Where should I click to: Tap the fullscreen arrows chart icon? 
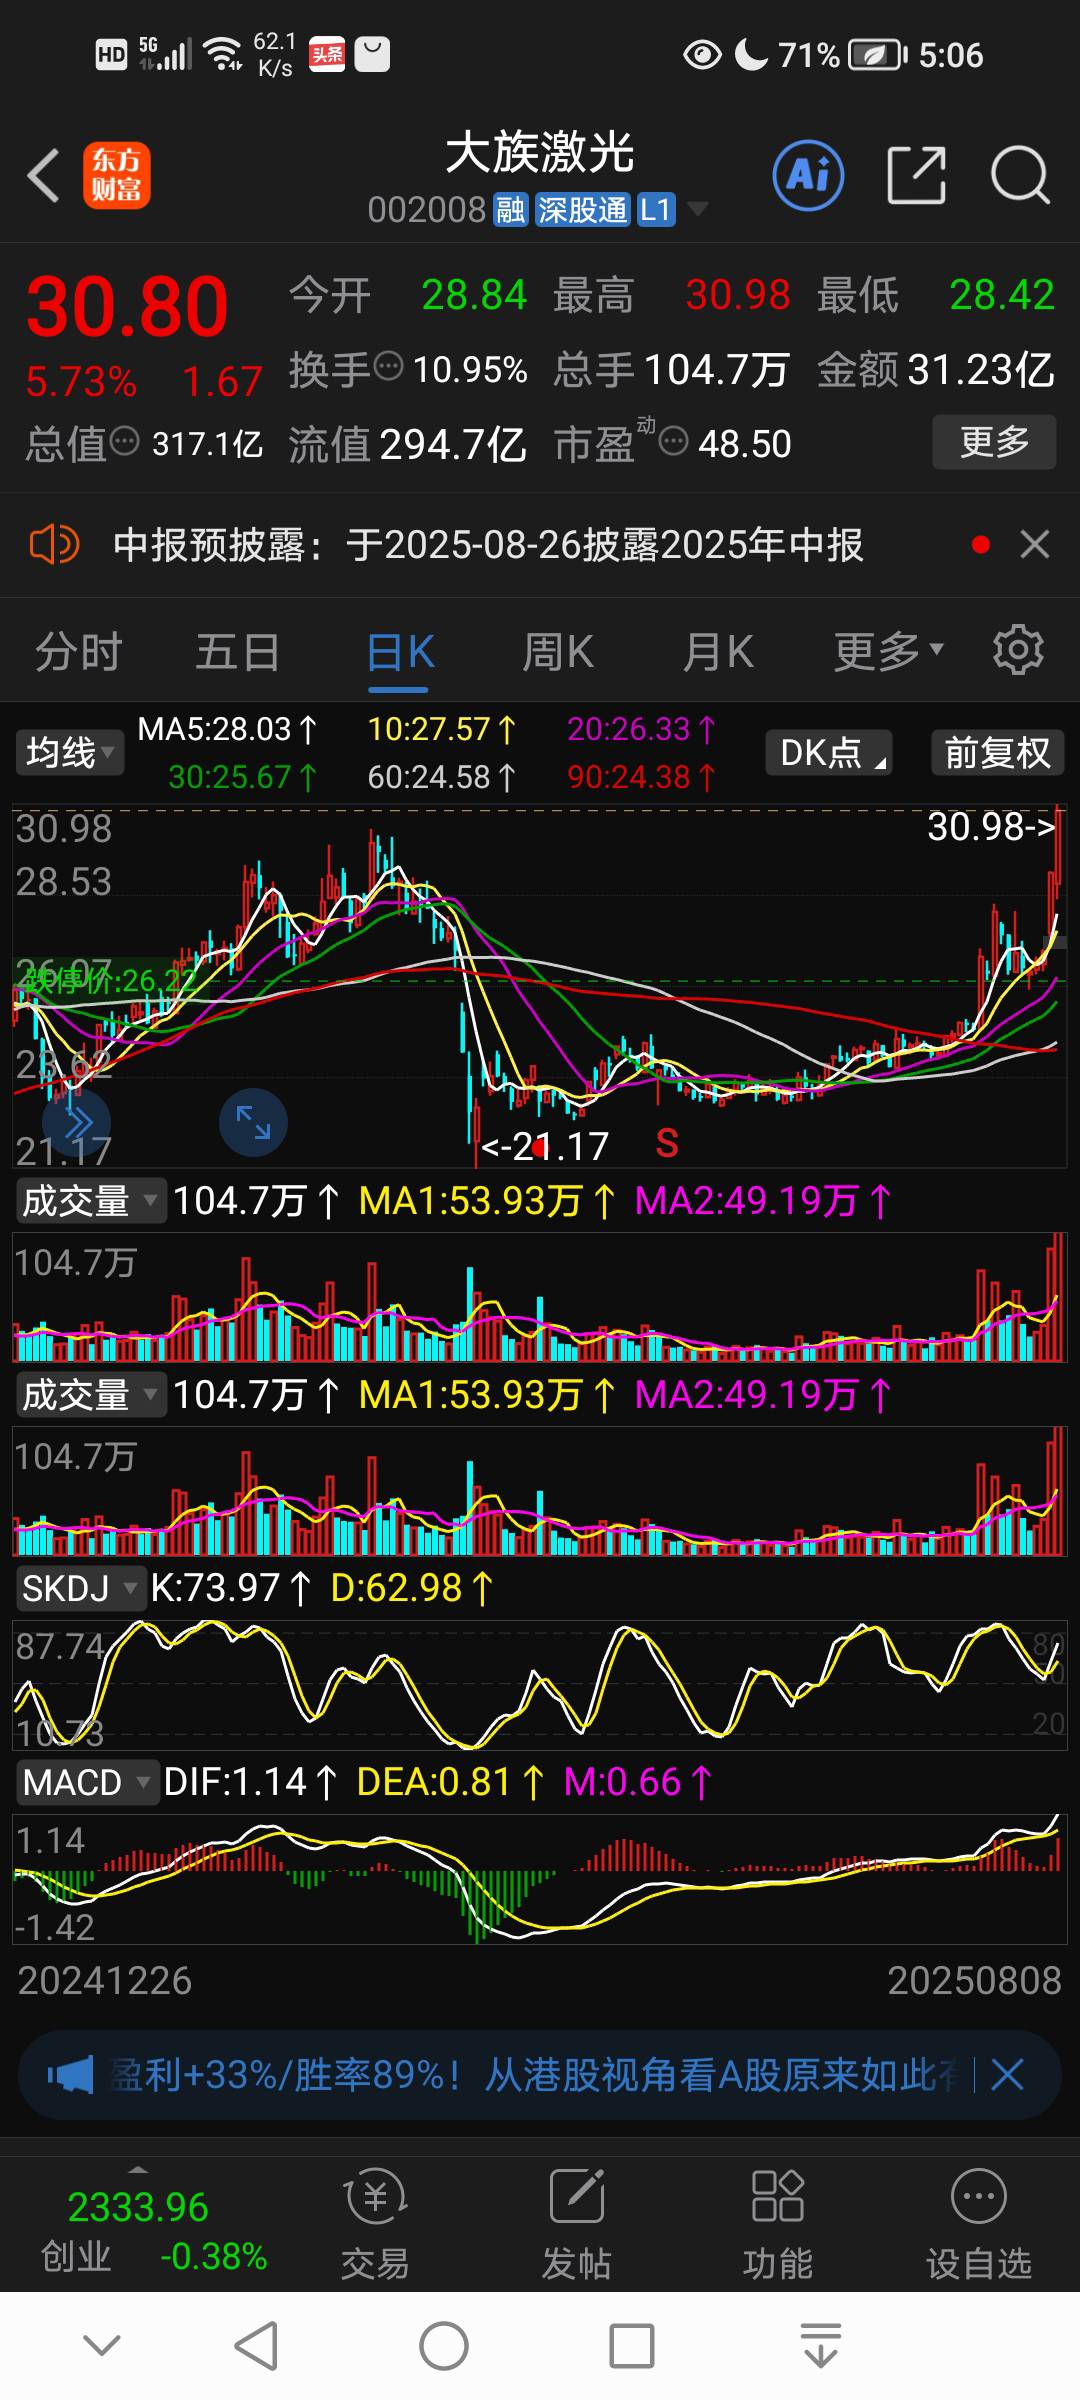point(253,1122)
